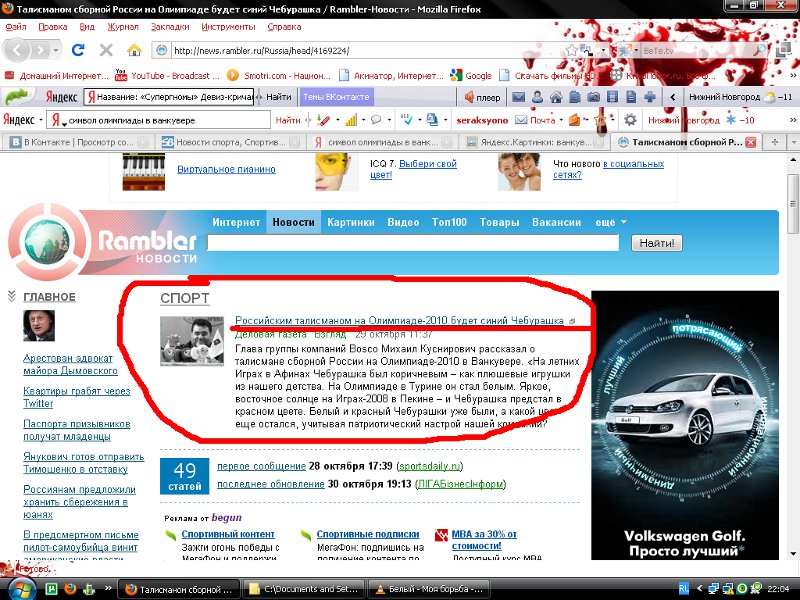Screen dimensions: 800x600
Task: Open Windows Start menu orb
Action: pyautogui.click(x=21, y=589)
